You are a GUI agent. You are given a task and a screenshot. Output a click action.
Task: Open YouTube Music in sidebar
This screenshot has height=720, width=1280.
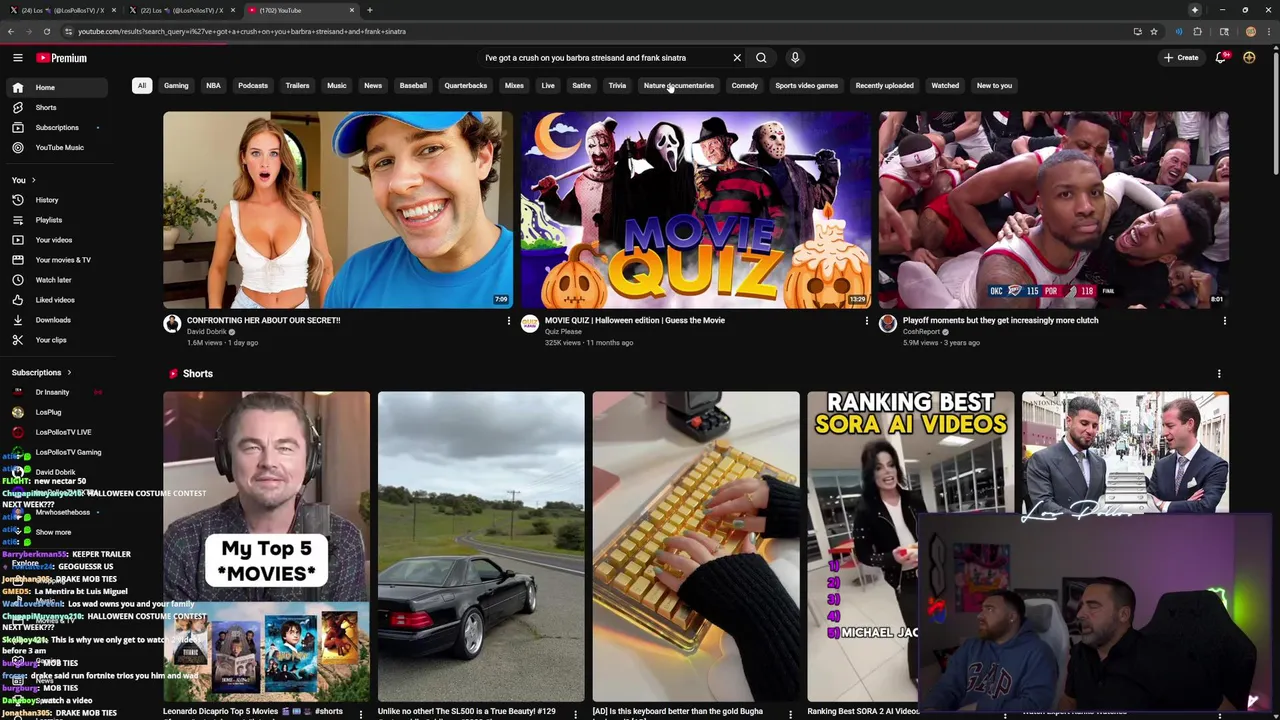(57, 147)
